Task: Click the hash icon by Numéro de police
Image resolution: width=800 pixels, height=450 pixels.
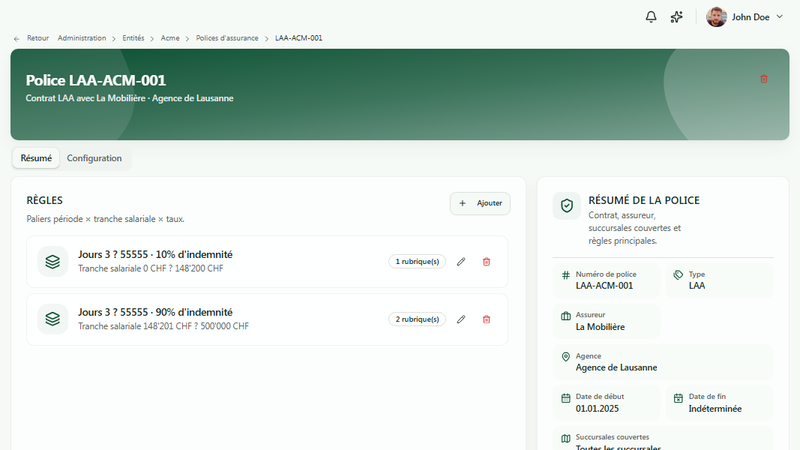Action: [565, 276]
